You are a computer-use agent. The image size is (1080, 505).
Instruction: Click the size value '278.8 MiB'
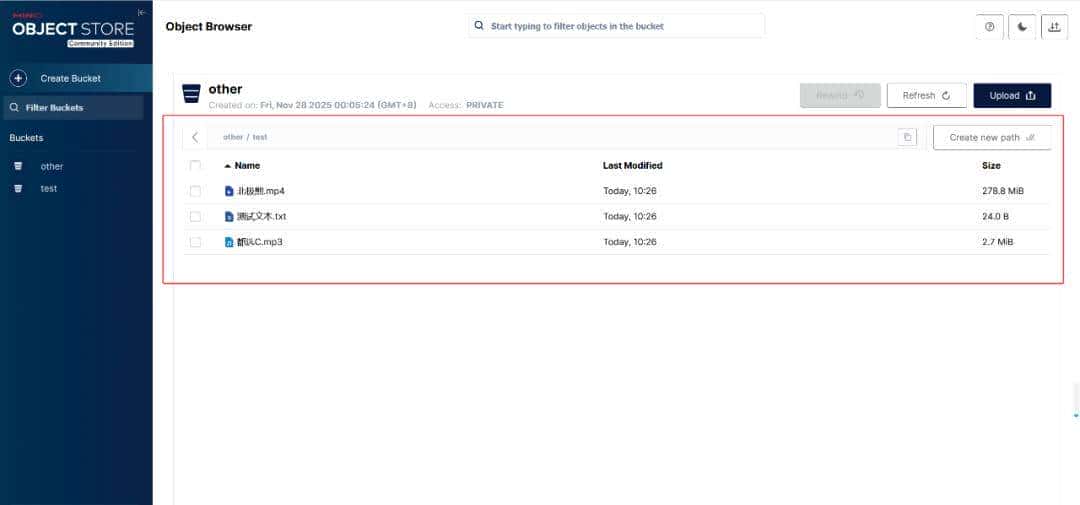pos(1003,191)
